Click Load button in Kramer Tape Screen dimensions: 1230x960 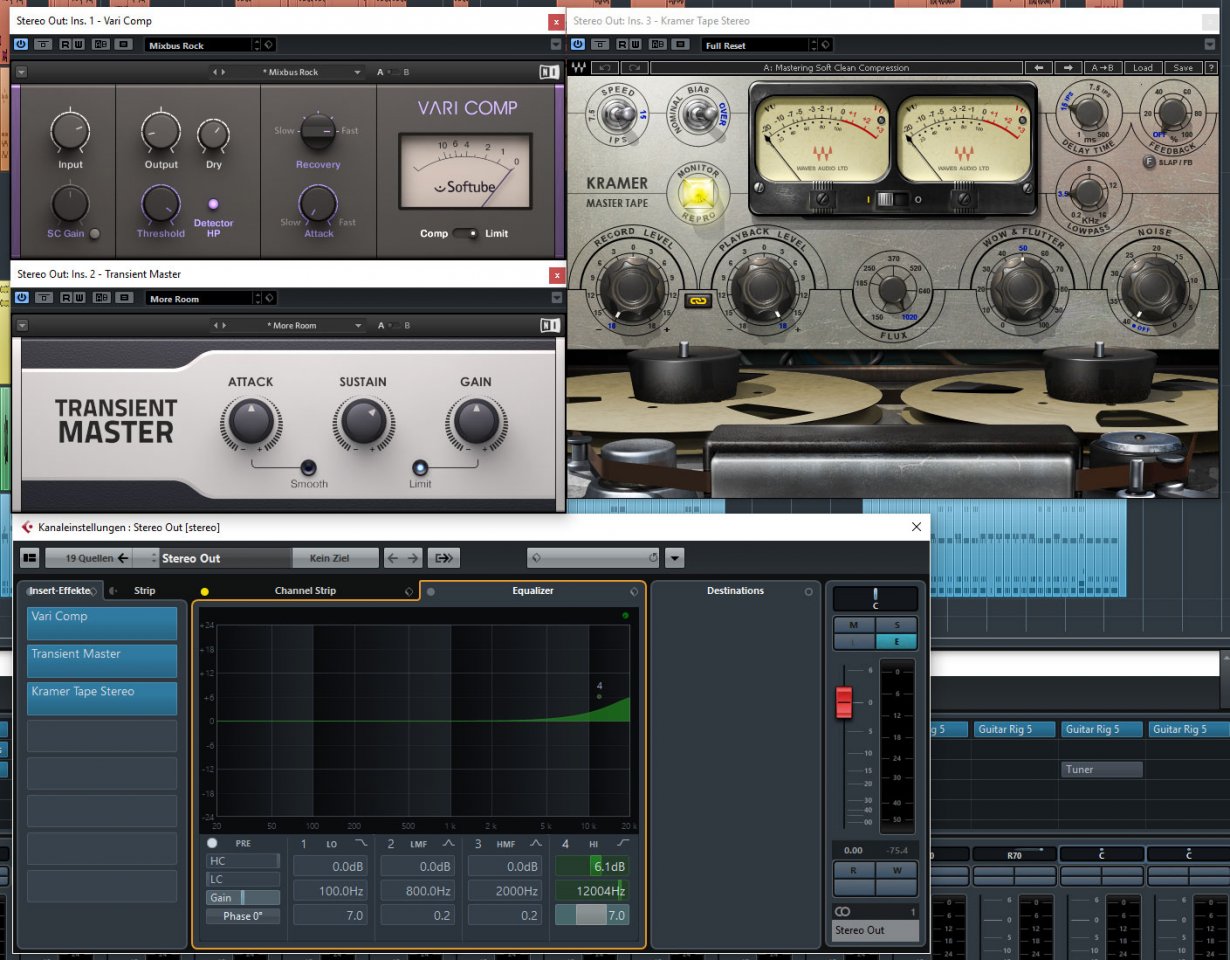click(1143, 68)
